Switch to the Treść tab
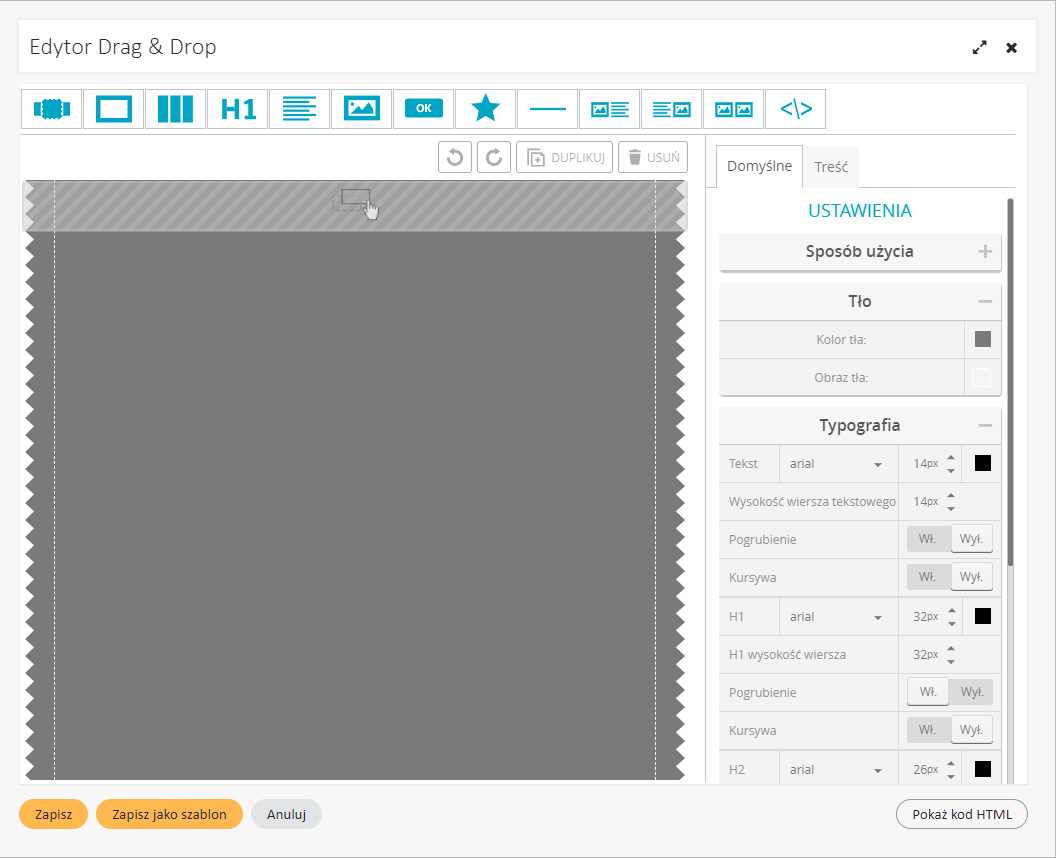 pyautogui.click(x=831, y=167)
